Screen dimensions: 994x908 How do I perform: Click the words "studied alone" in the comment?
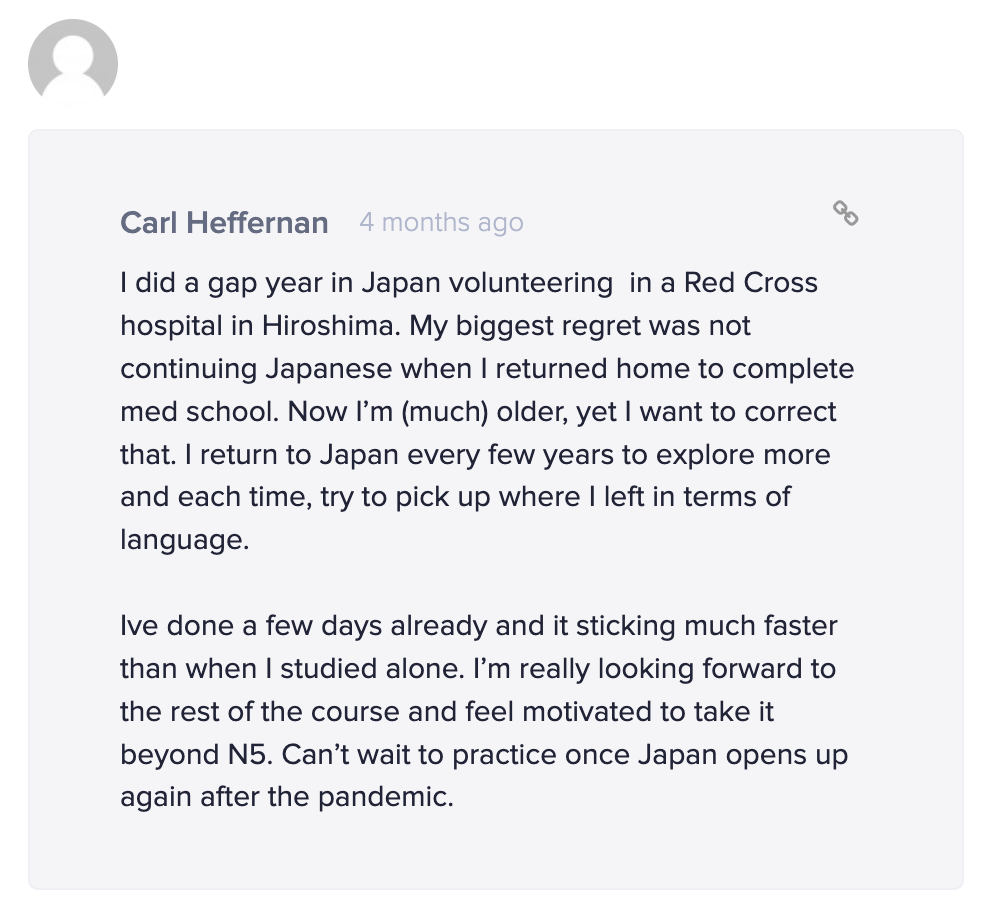[373, 669]
